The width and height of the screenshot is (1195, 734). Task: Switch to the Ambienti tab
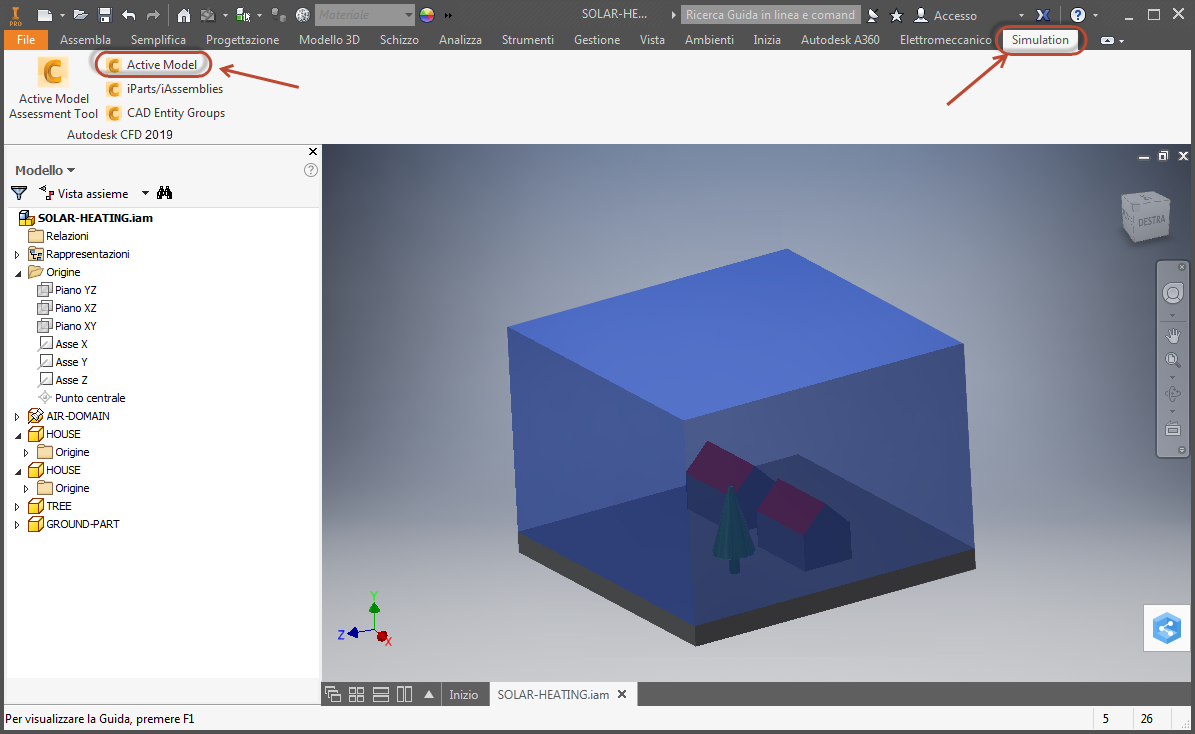(x=710, y=40)
